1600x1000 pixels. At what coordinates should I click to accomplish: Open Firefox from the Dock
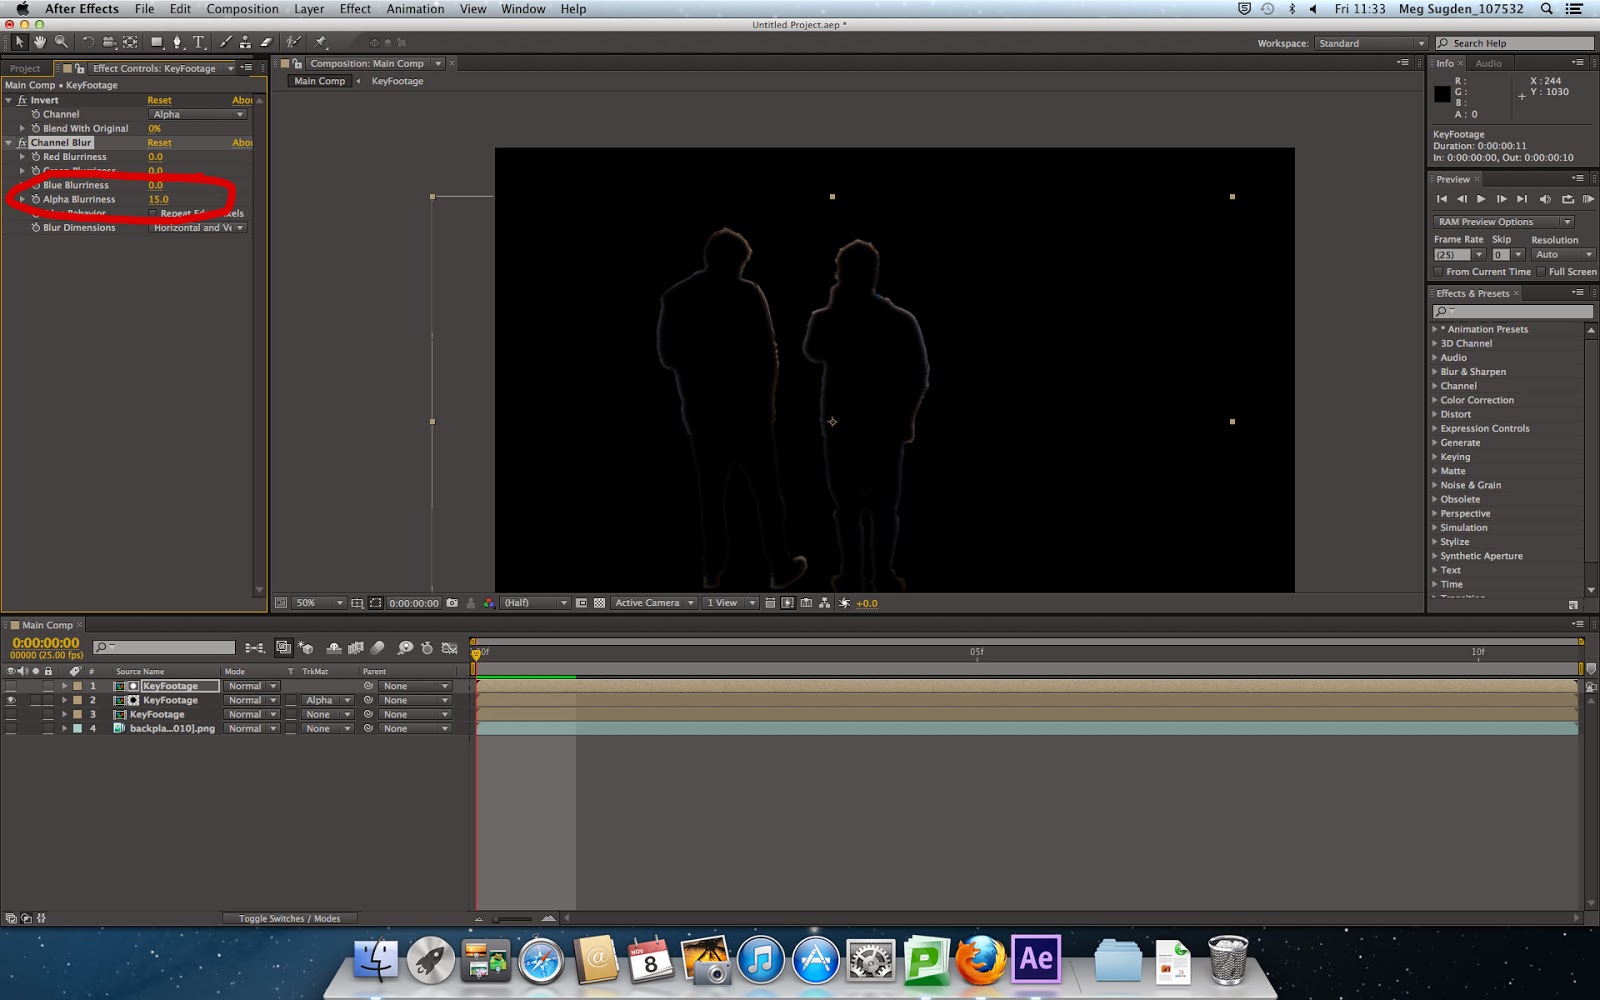980,960
